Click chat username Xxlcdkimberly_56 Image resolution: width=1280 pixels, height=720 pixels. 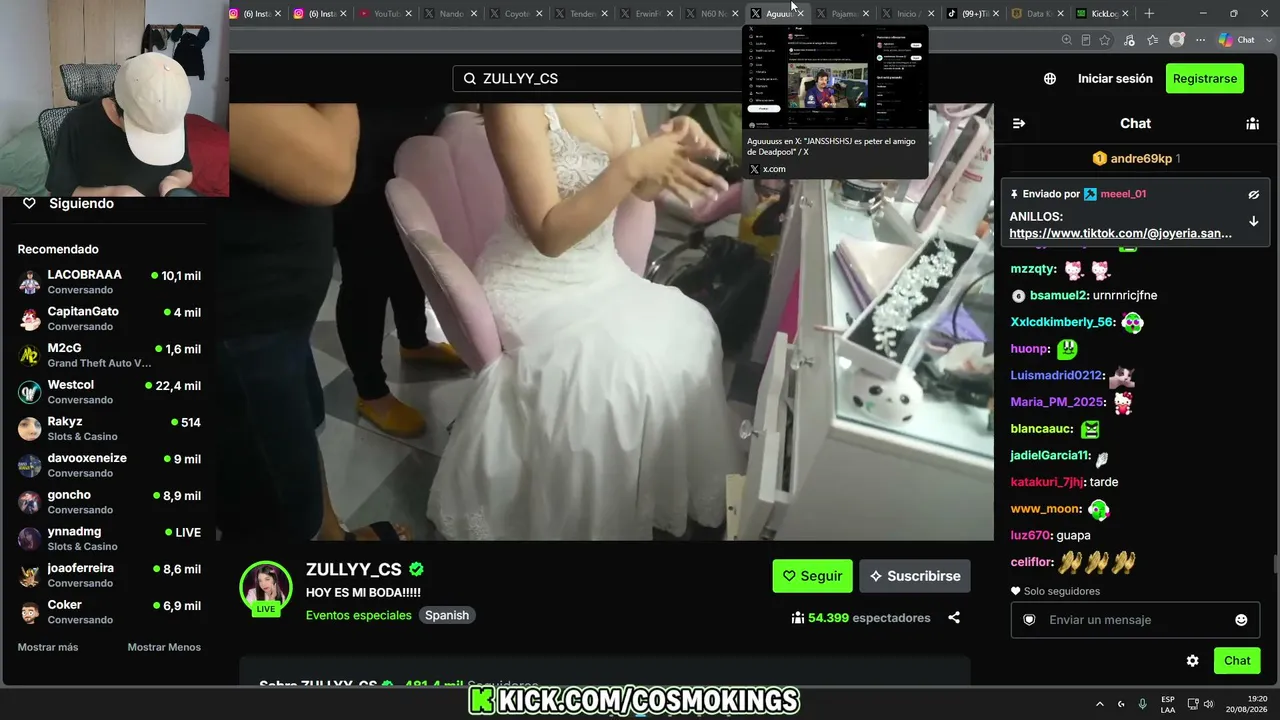pos(1061,322)
